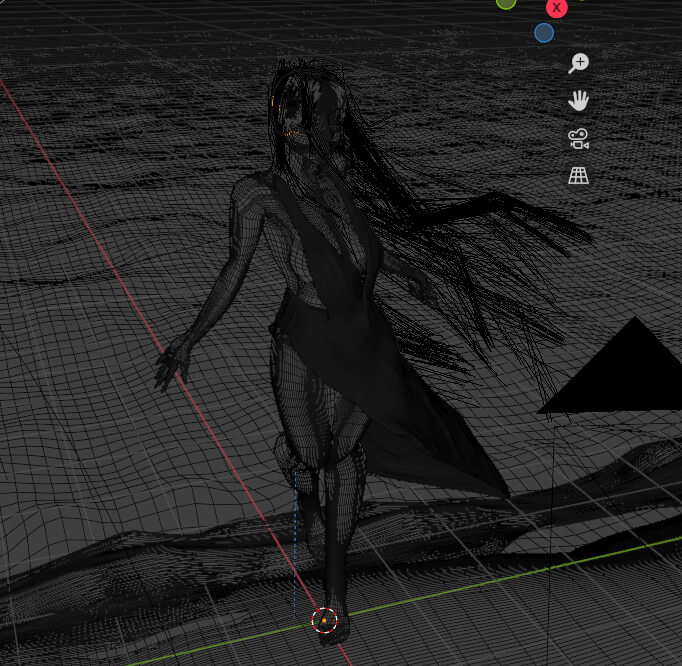This screenshot has width=682, height=666.
Task: Click the green Y axis gizmo ball
Action: tap(506, 3)
